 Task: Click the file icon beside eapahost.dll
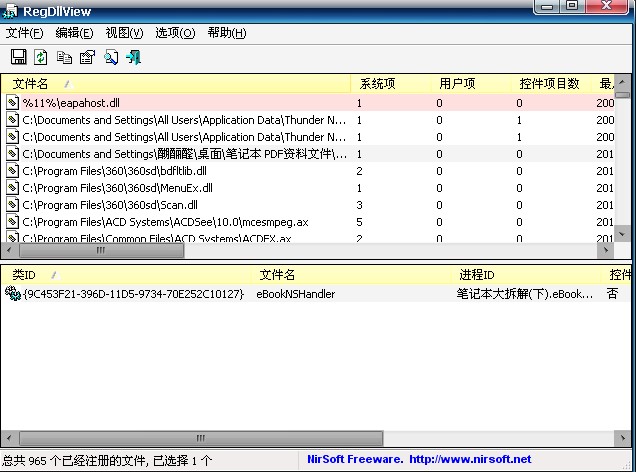(x=13, y=103)
